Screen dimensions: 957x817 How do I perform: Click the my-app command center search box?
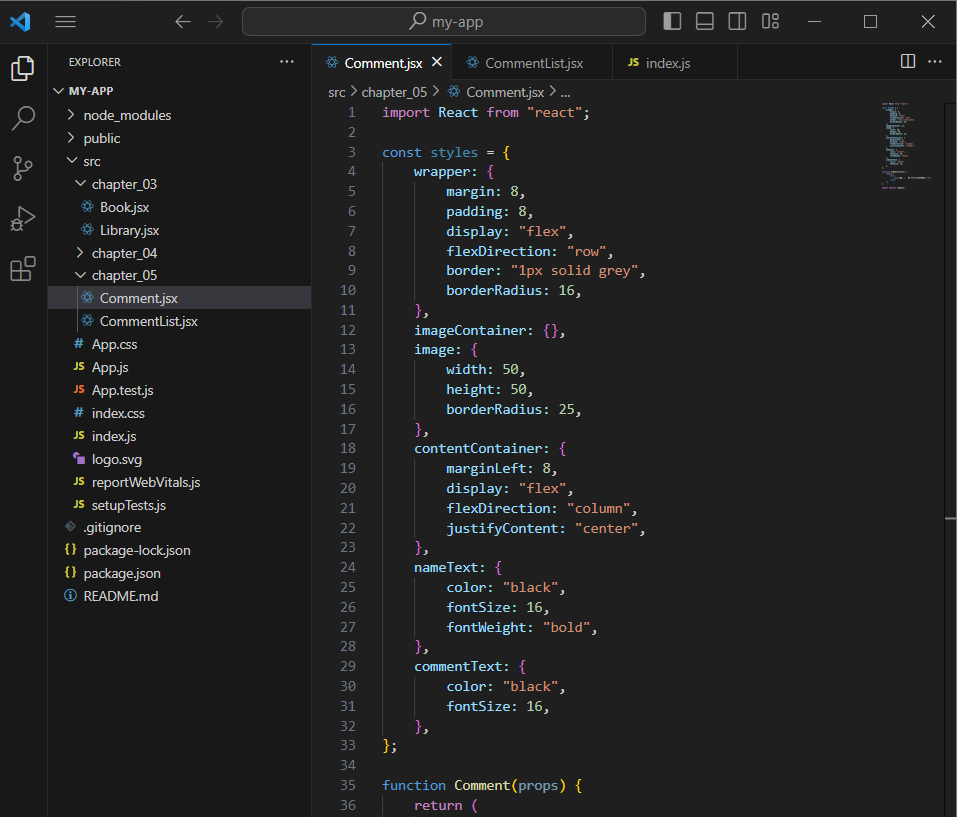pos(444,21)
